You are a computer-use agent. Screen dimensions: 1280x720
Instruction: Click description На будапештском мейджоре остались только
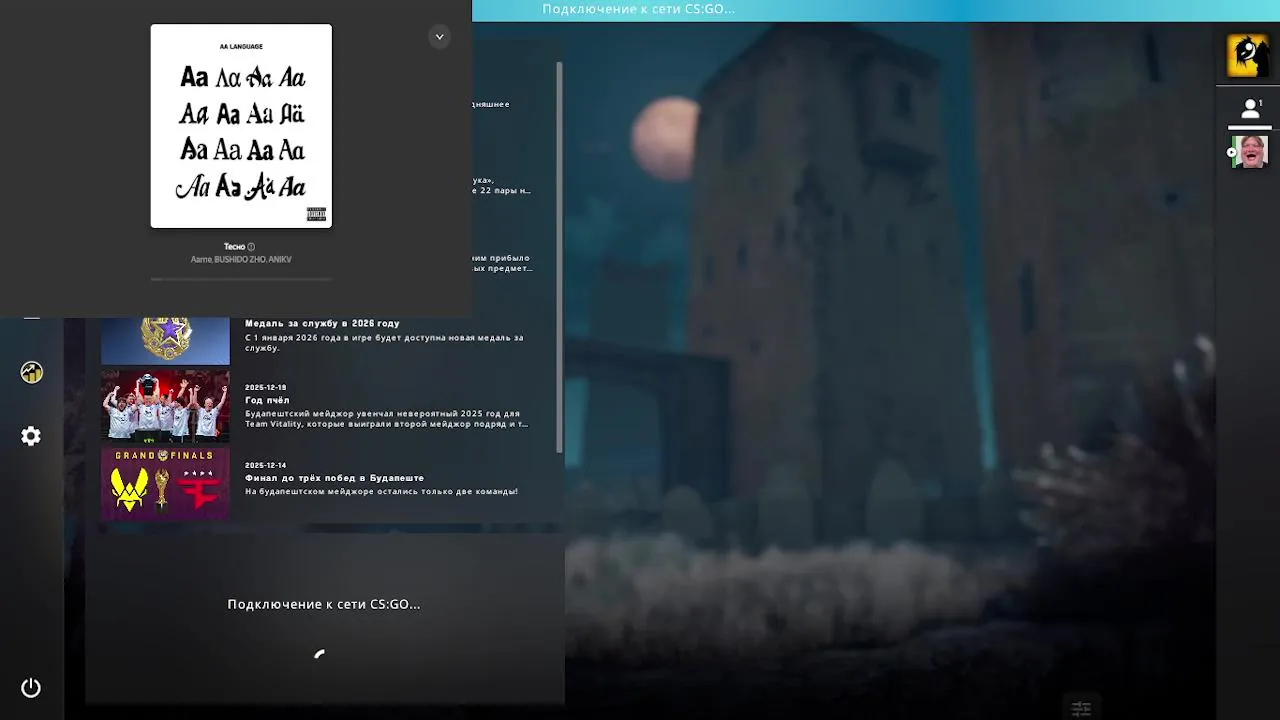[x=381, y=492]
